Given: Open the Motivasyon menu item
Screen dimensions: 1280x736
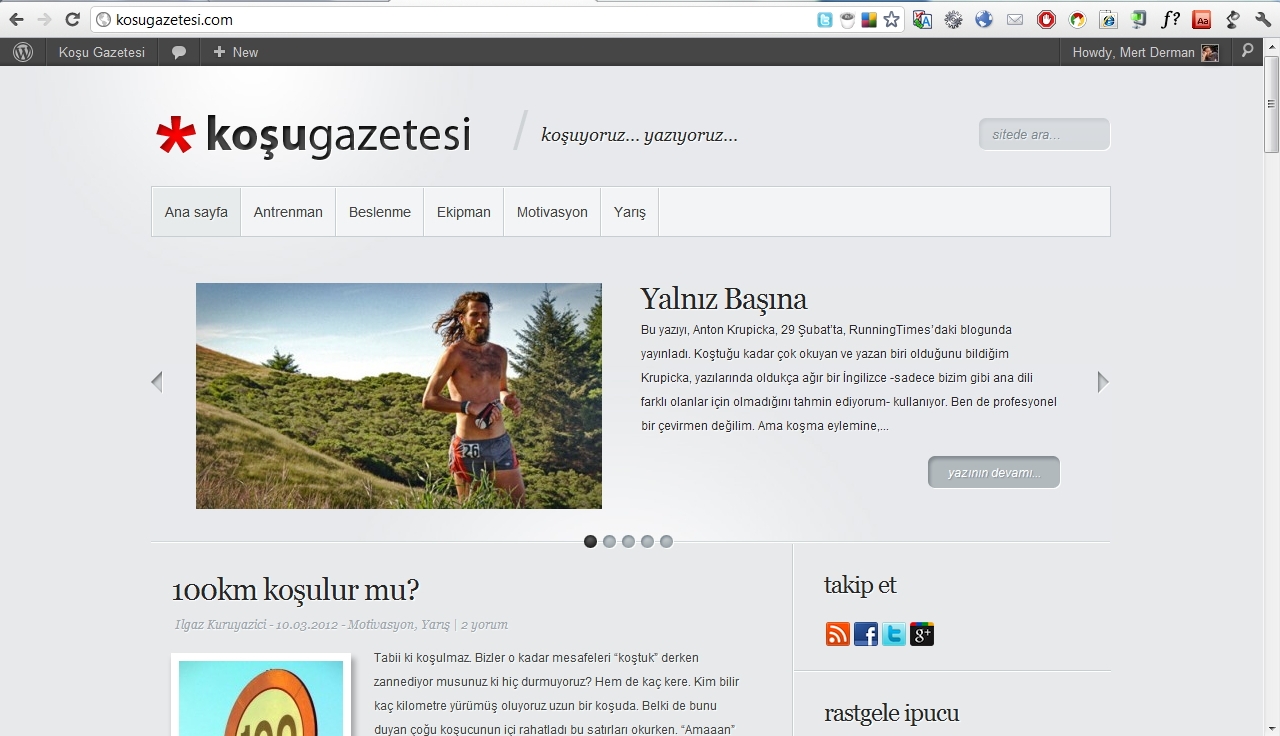Looking at the screenshot, I should tap(552, 212).
